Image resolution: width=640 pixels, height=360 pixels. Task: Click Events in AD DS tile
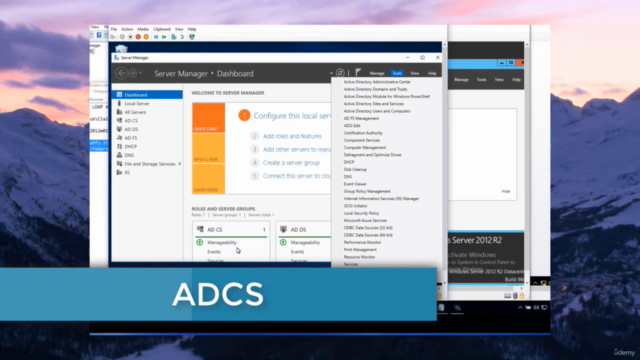click(297, 252)
